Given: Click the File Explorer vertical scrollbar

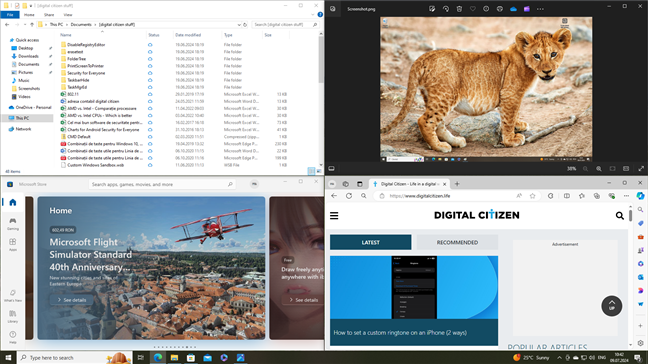Looking at the screenshot, I should [321, 100].
